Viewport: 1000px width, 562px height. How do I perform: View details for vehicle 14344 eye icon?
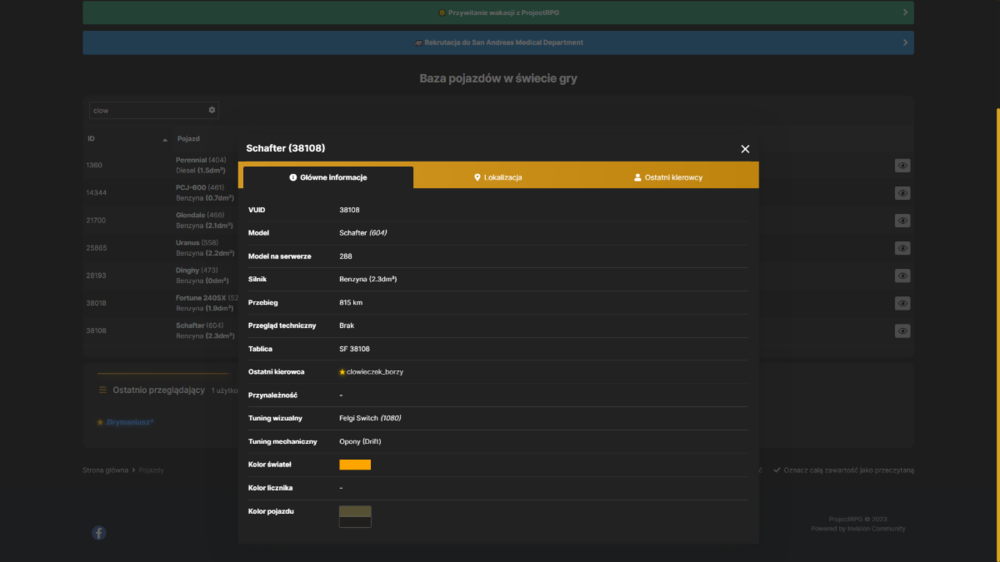pyautogui.click(x=902, y=193)
